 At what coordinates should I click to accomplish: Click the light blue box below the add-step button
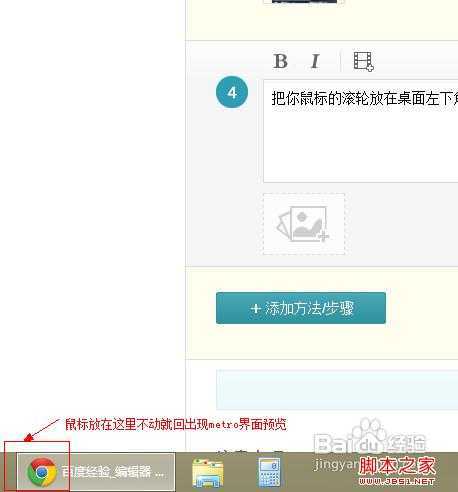pos(337,390)
